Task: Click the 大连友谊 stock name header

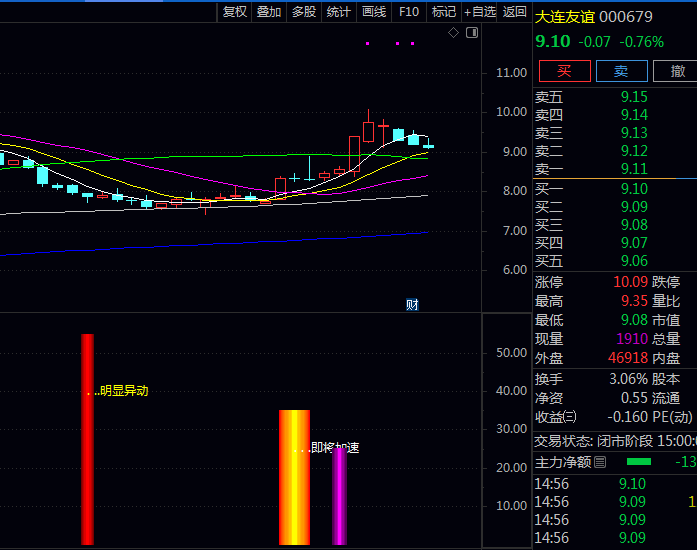Action: [x=566, y=17]
